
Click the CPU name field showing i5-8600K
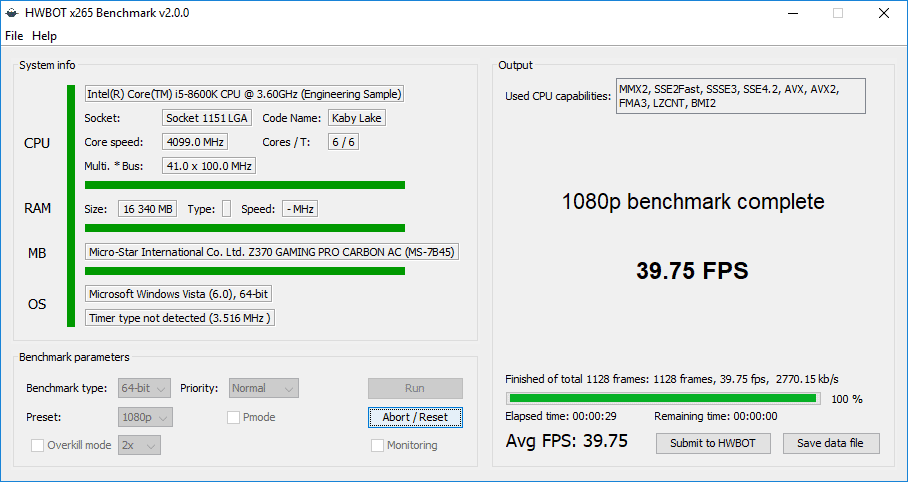tap(244, 94)
